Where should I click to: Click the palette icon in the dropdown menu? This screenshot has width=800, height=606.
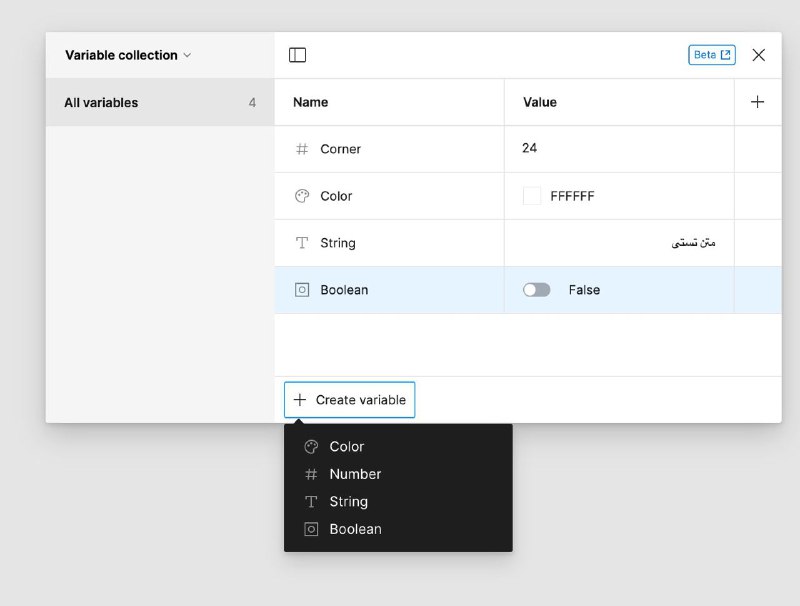click(311, 447)
